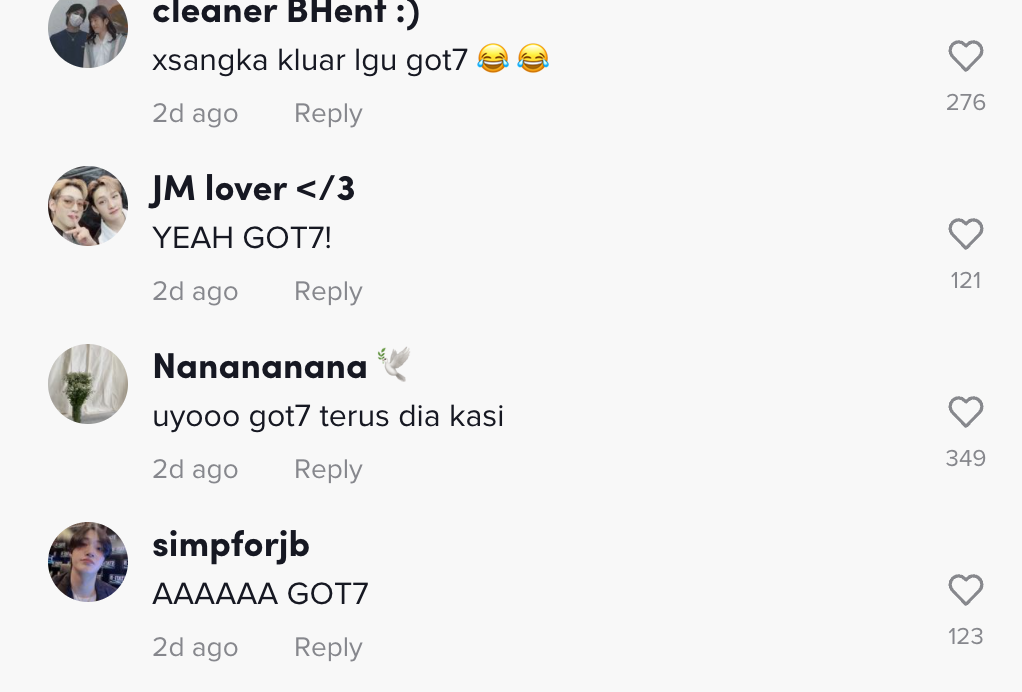Open cleaner BHent profile picture
Viewport: 1022px width, 692px height.
click(x=88, y=29)
